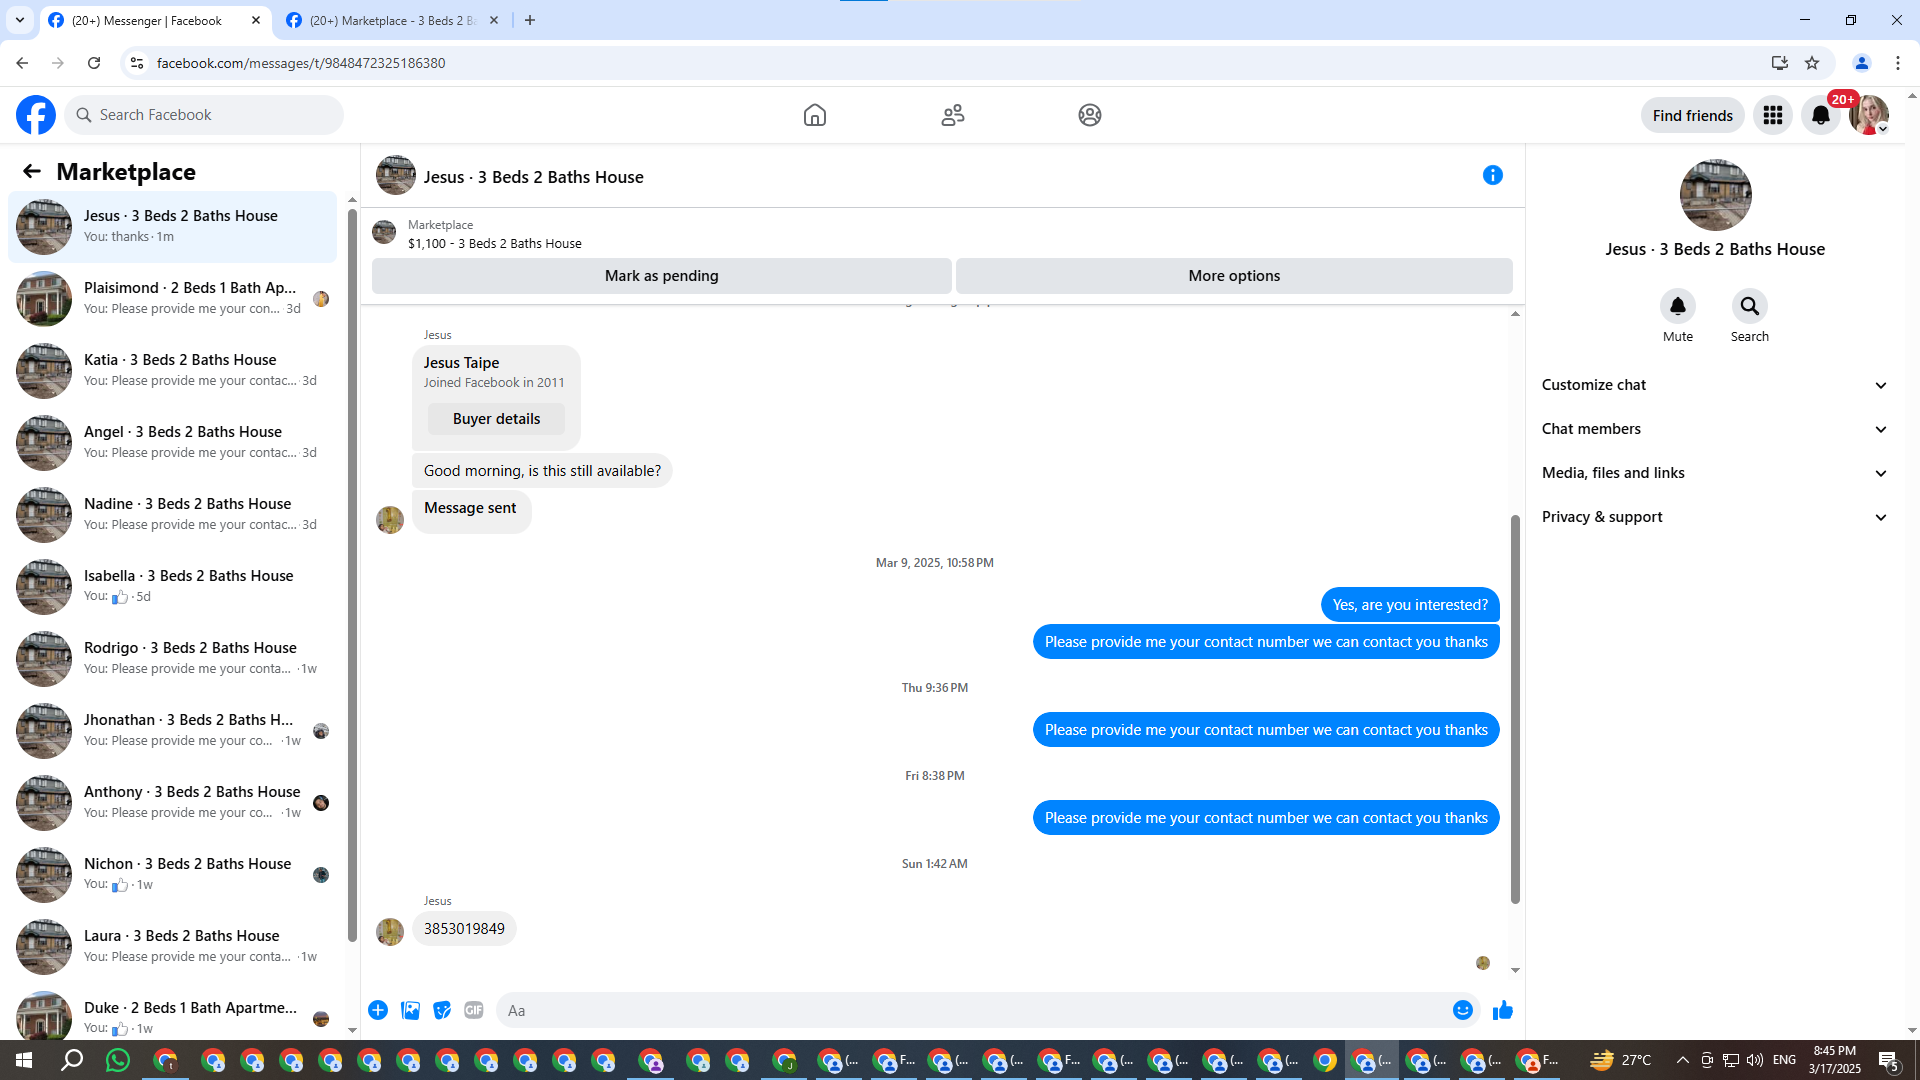The image size is (1920, 1080).
Task: Open Isabella 3 Beds 2 Baths conversation
Action: click(173, 587)
